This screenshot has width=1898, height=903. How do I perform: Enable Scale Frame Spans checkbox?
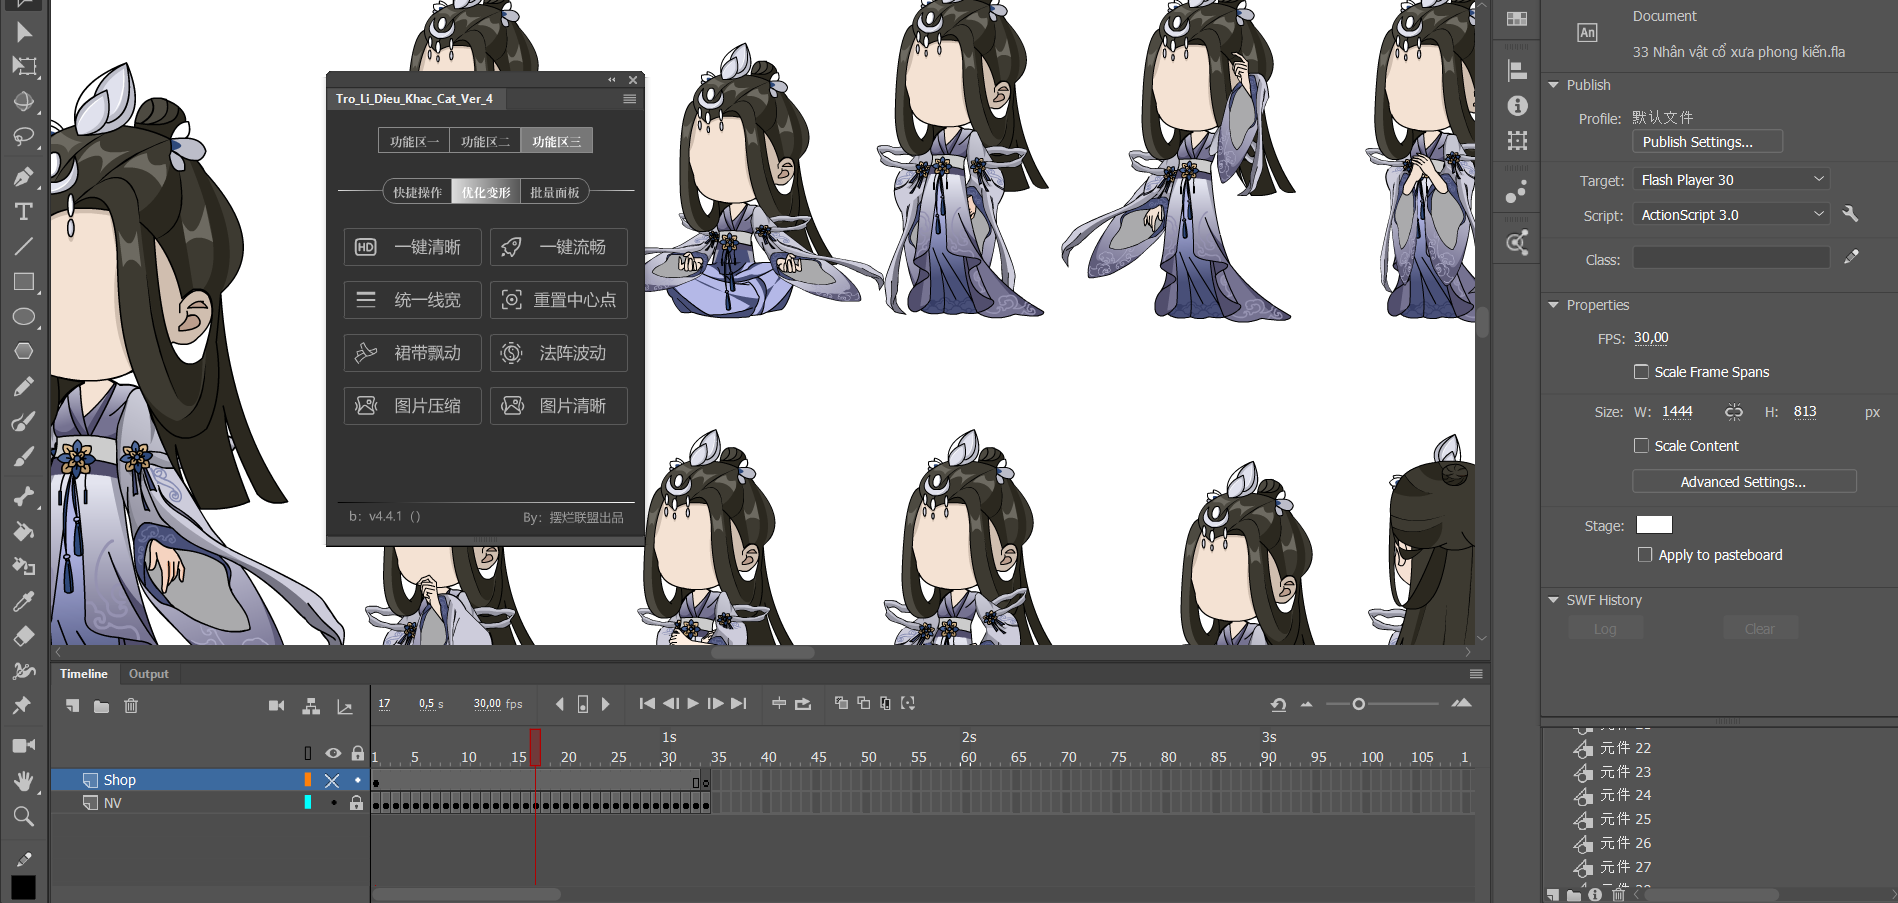(1641, 372)
